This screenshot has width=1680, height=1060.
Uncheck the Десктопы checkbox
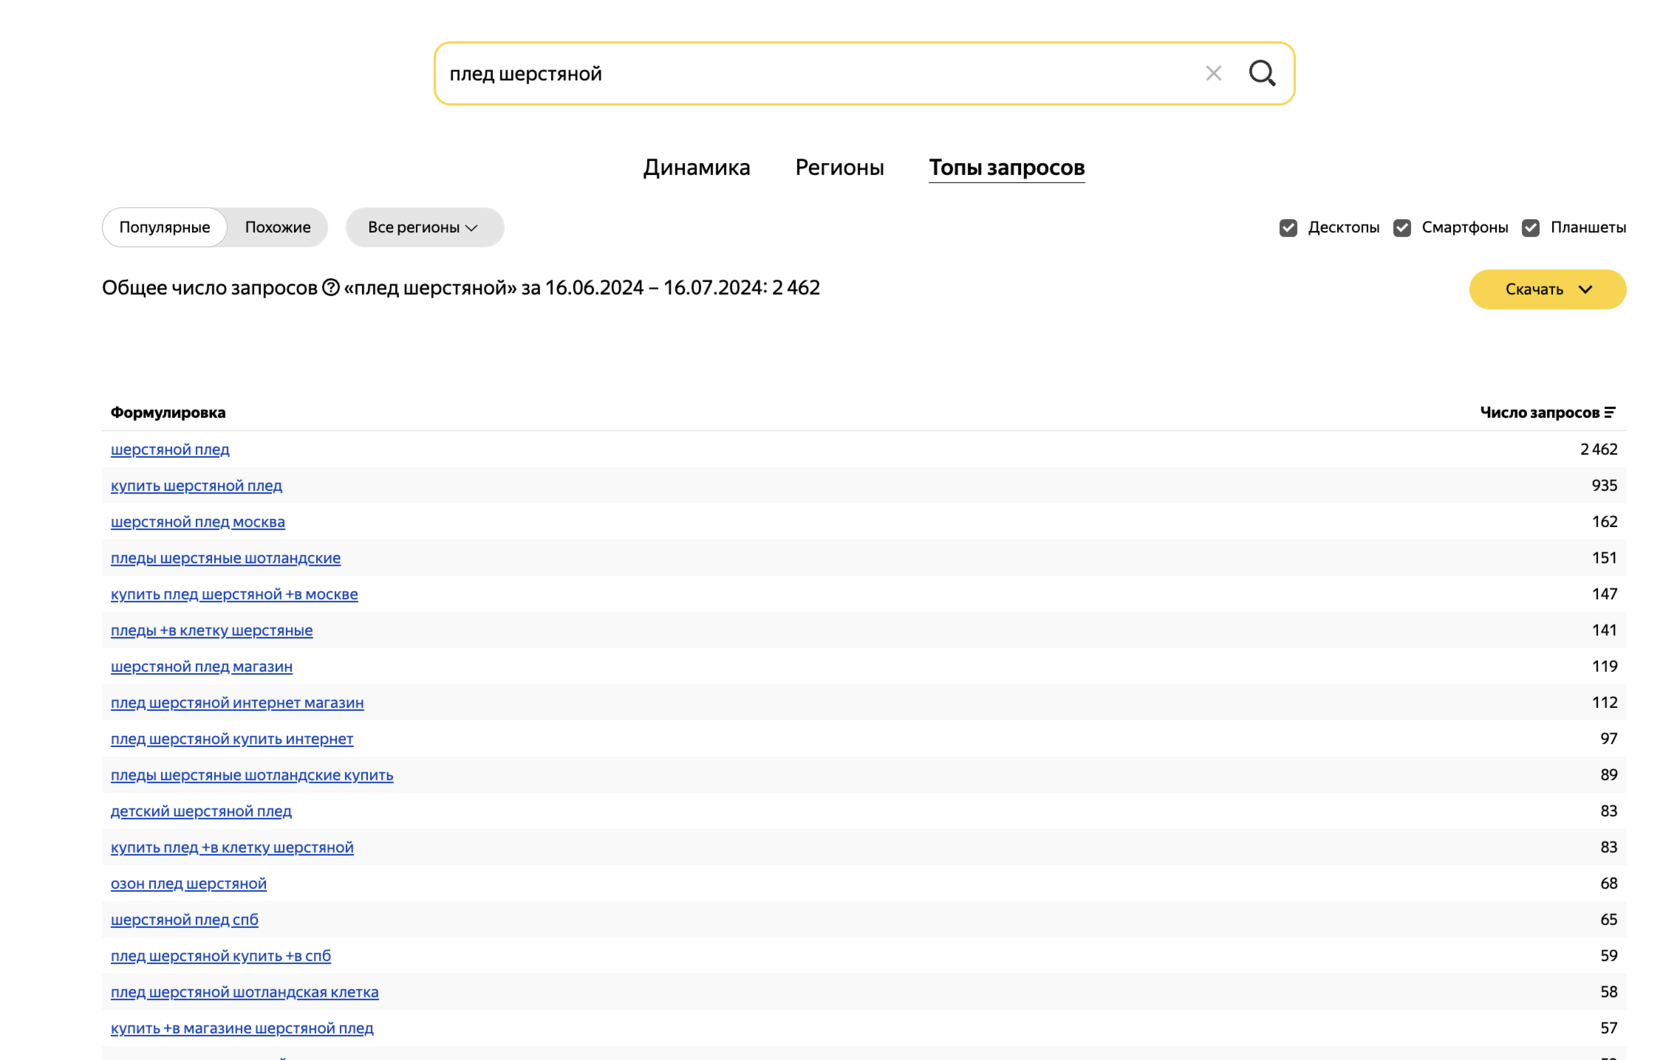(x=1288, y=228)
